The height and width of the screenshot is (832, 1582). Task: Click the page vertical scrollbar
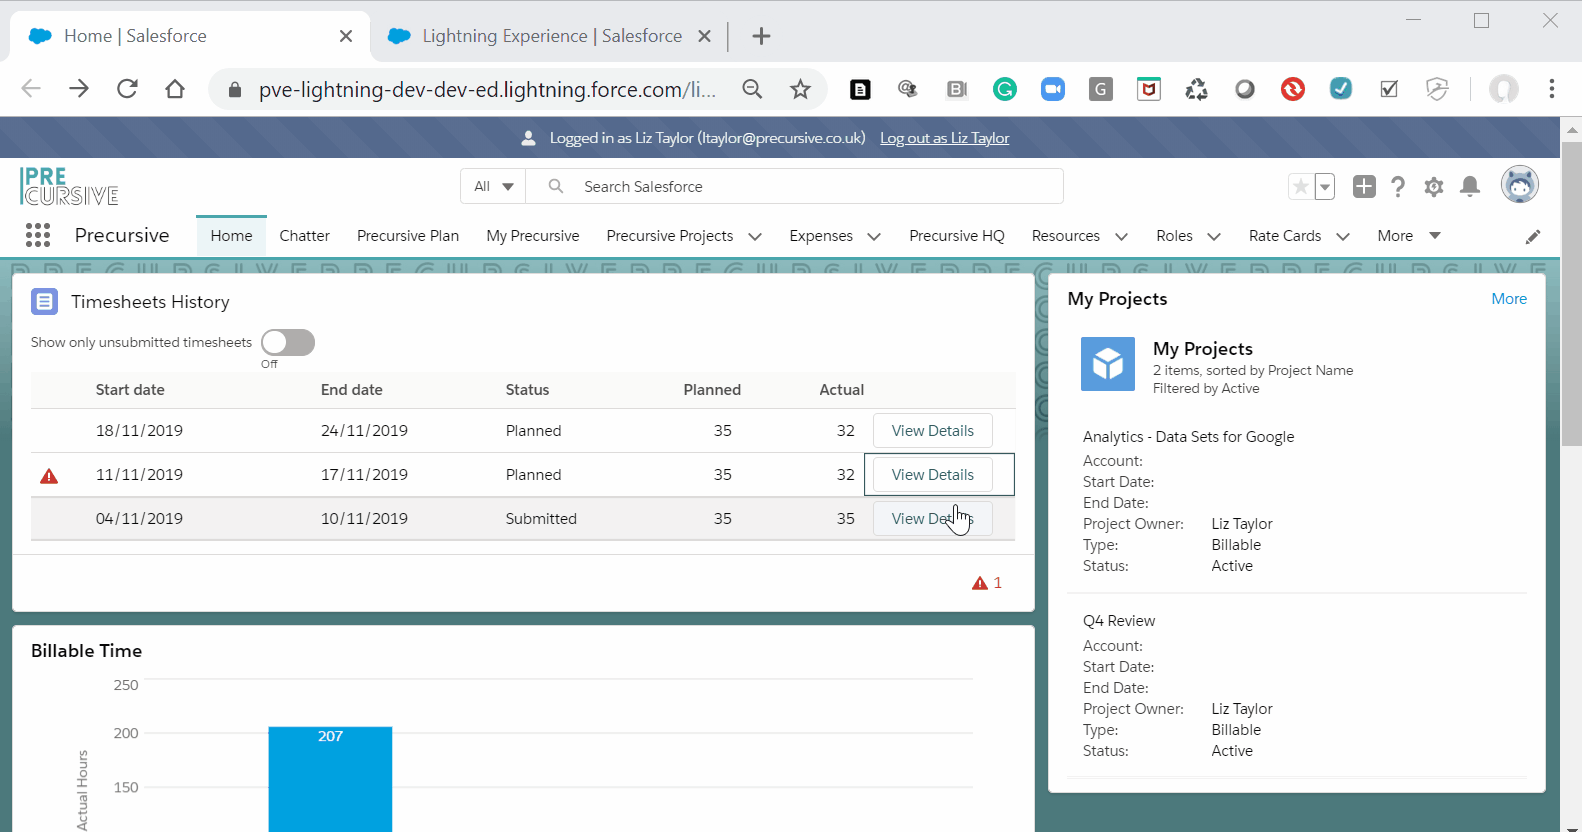[x=1572, y=294]
